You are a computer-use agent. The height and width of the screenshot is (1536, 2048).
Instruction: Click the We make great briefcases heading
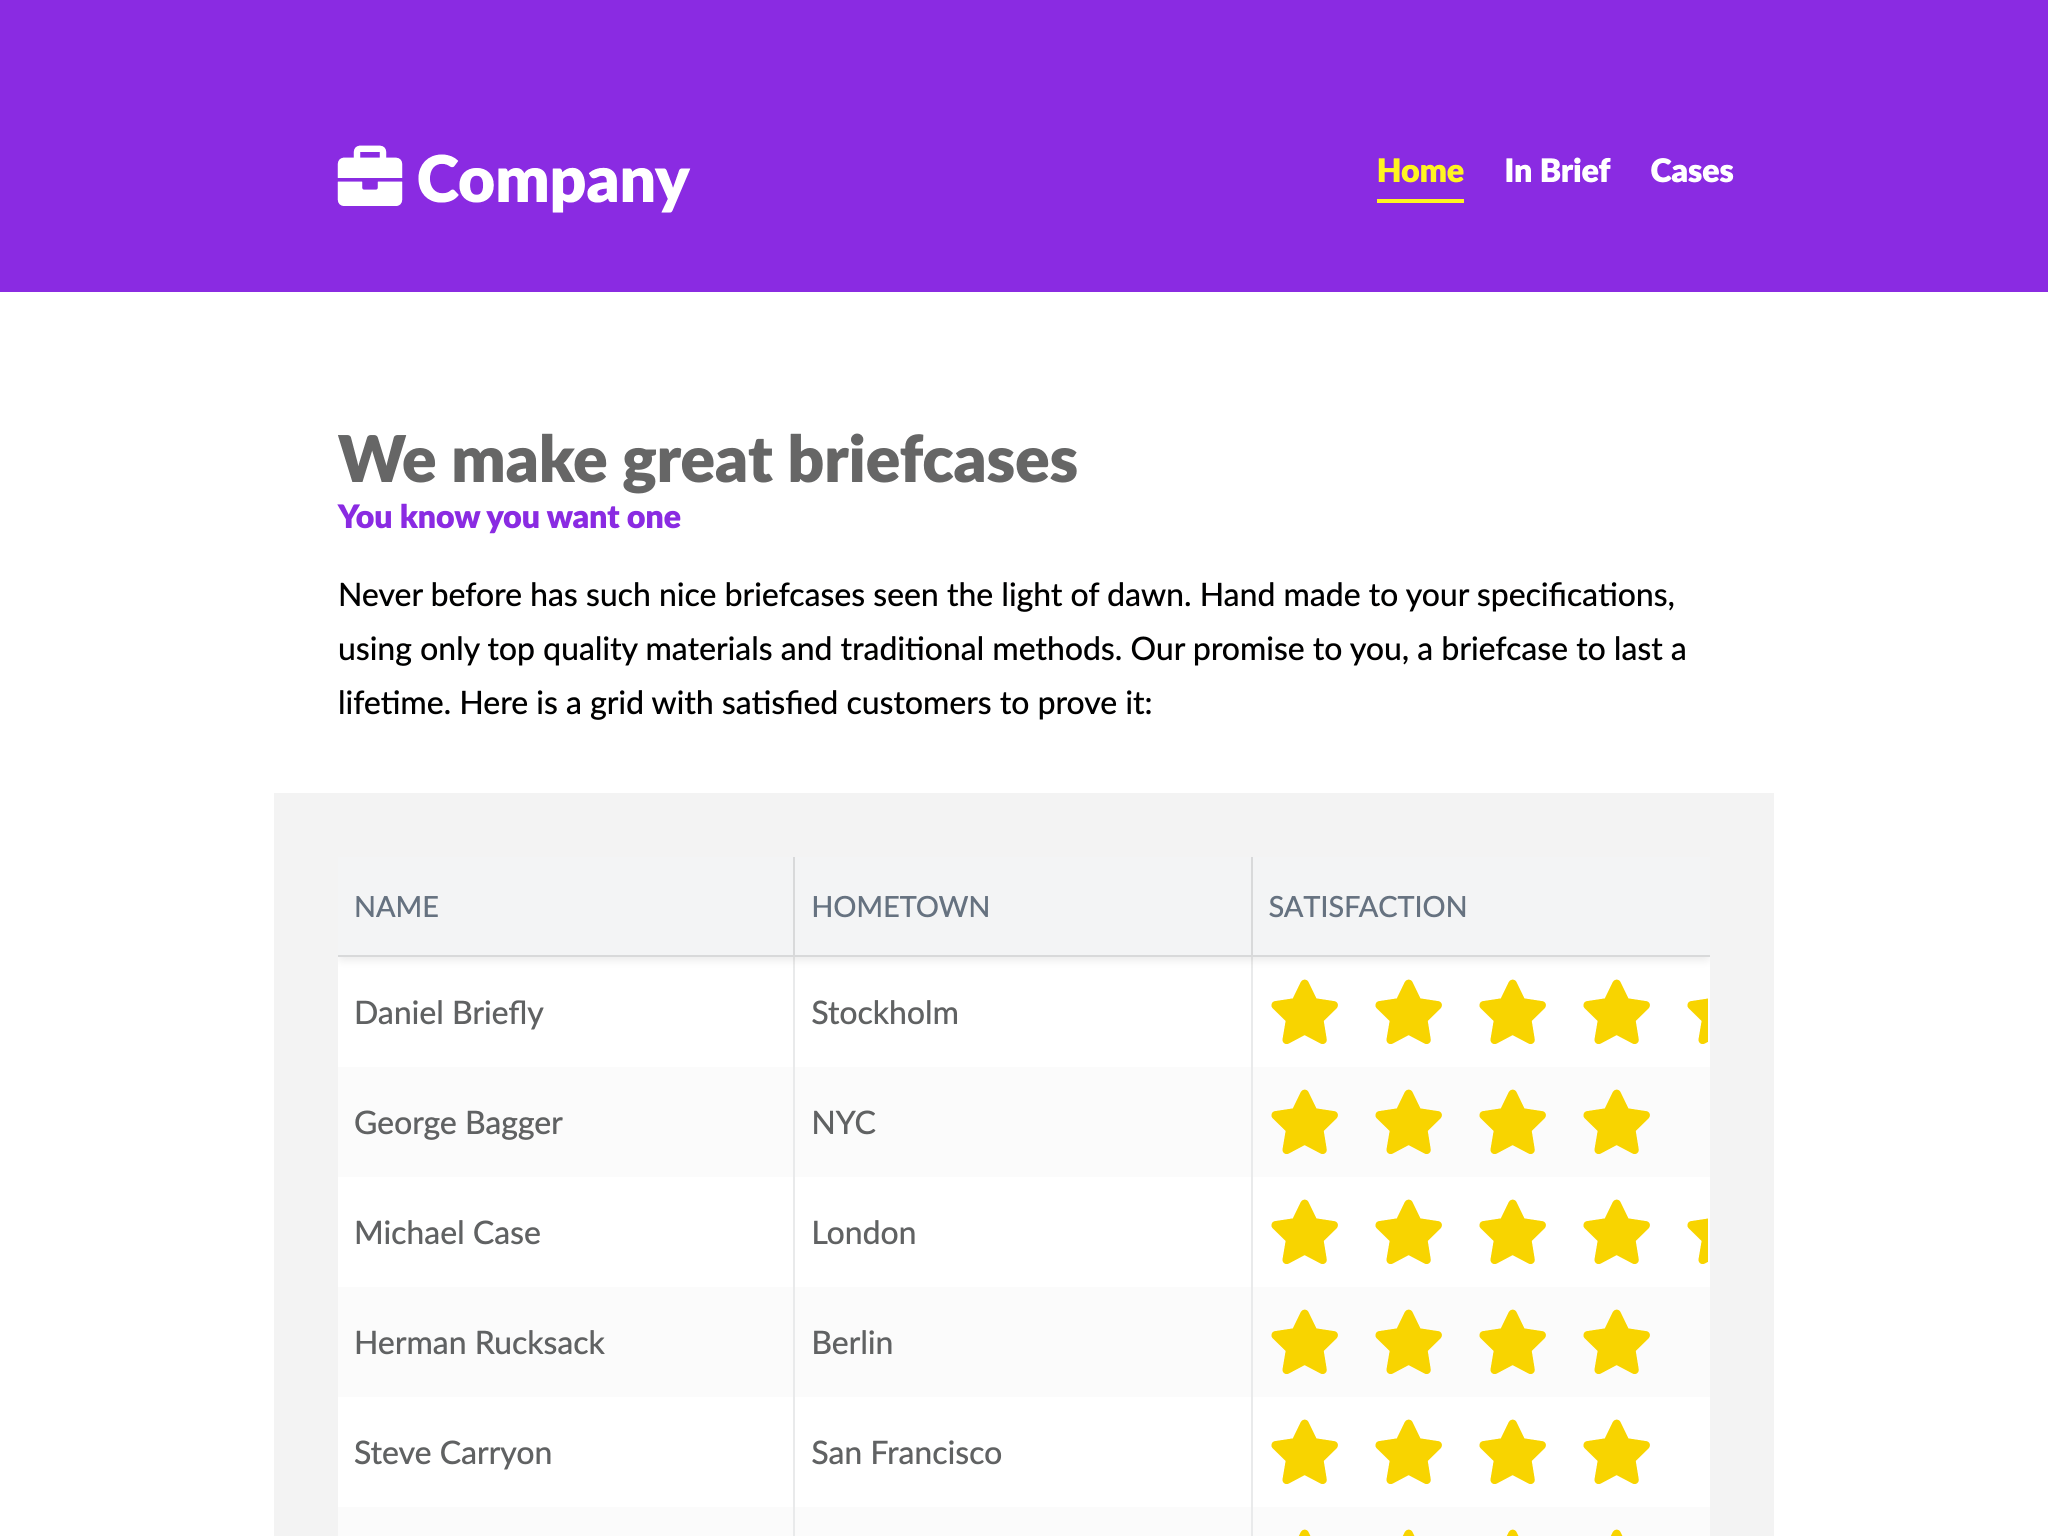pyautogui.click(x=708, y=460)
